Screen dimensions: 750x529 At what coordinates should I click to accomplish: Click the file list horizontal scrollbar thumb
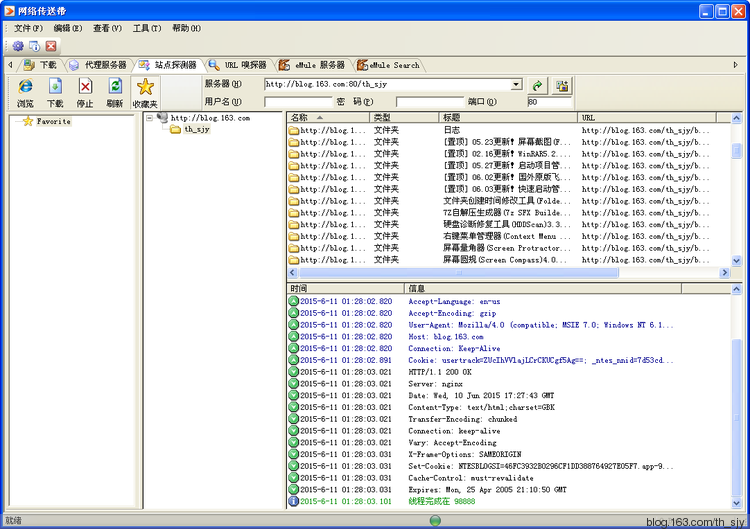pyautogui.click(x=459, y=273)
